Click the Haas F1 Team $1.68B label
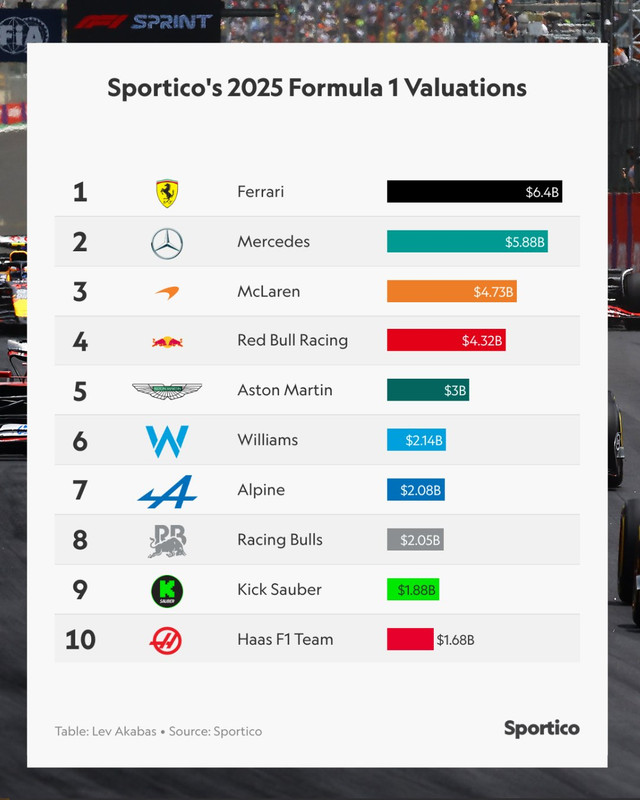This screenshot has height=800, width=640. click(x=455, y=640)
